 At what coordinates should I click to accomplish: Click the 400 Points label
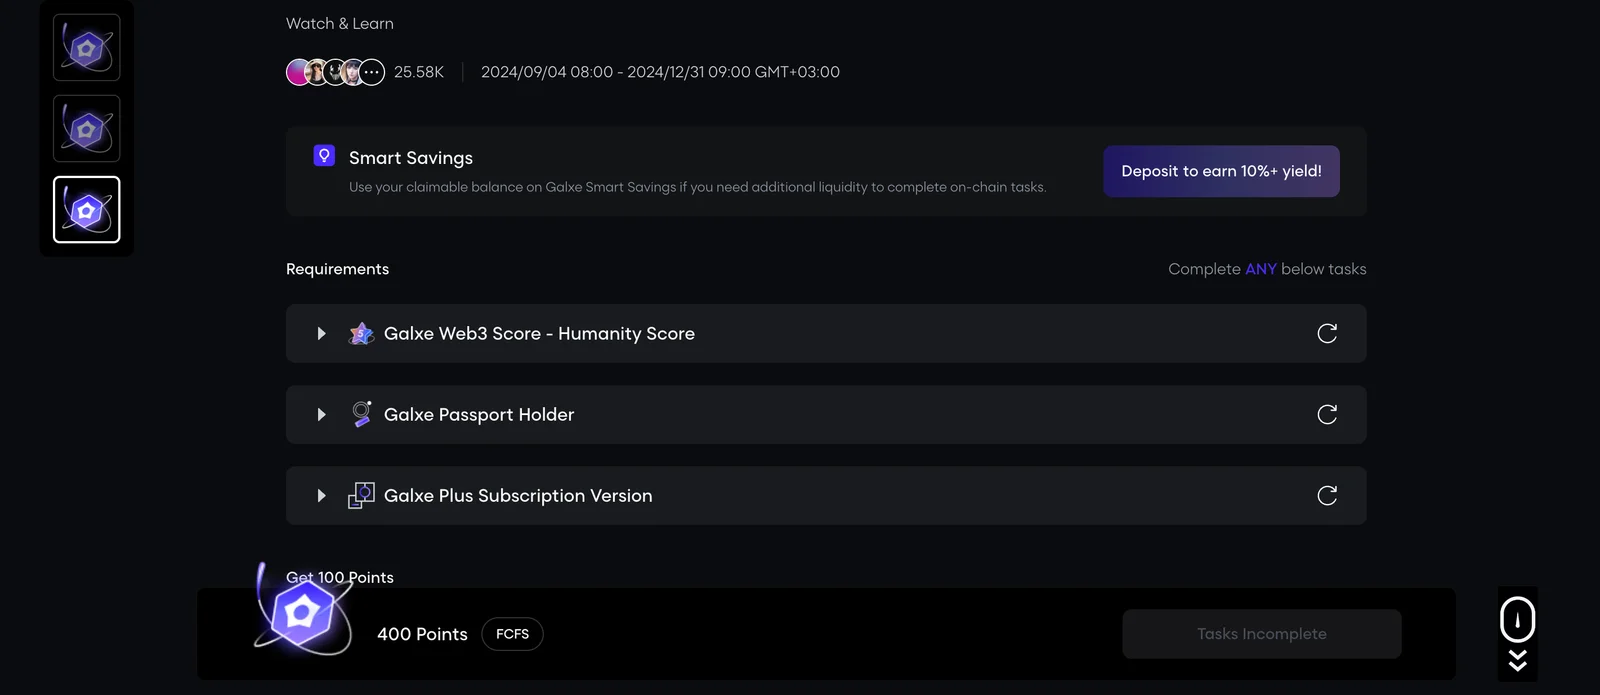[422, 634]
